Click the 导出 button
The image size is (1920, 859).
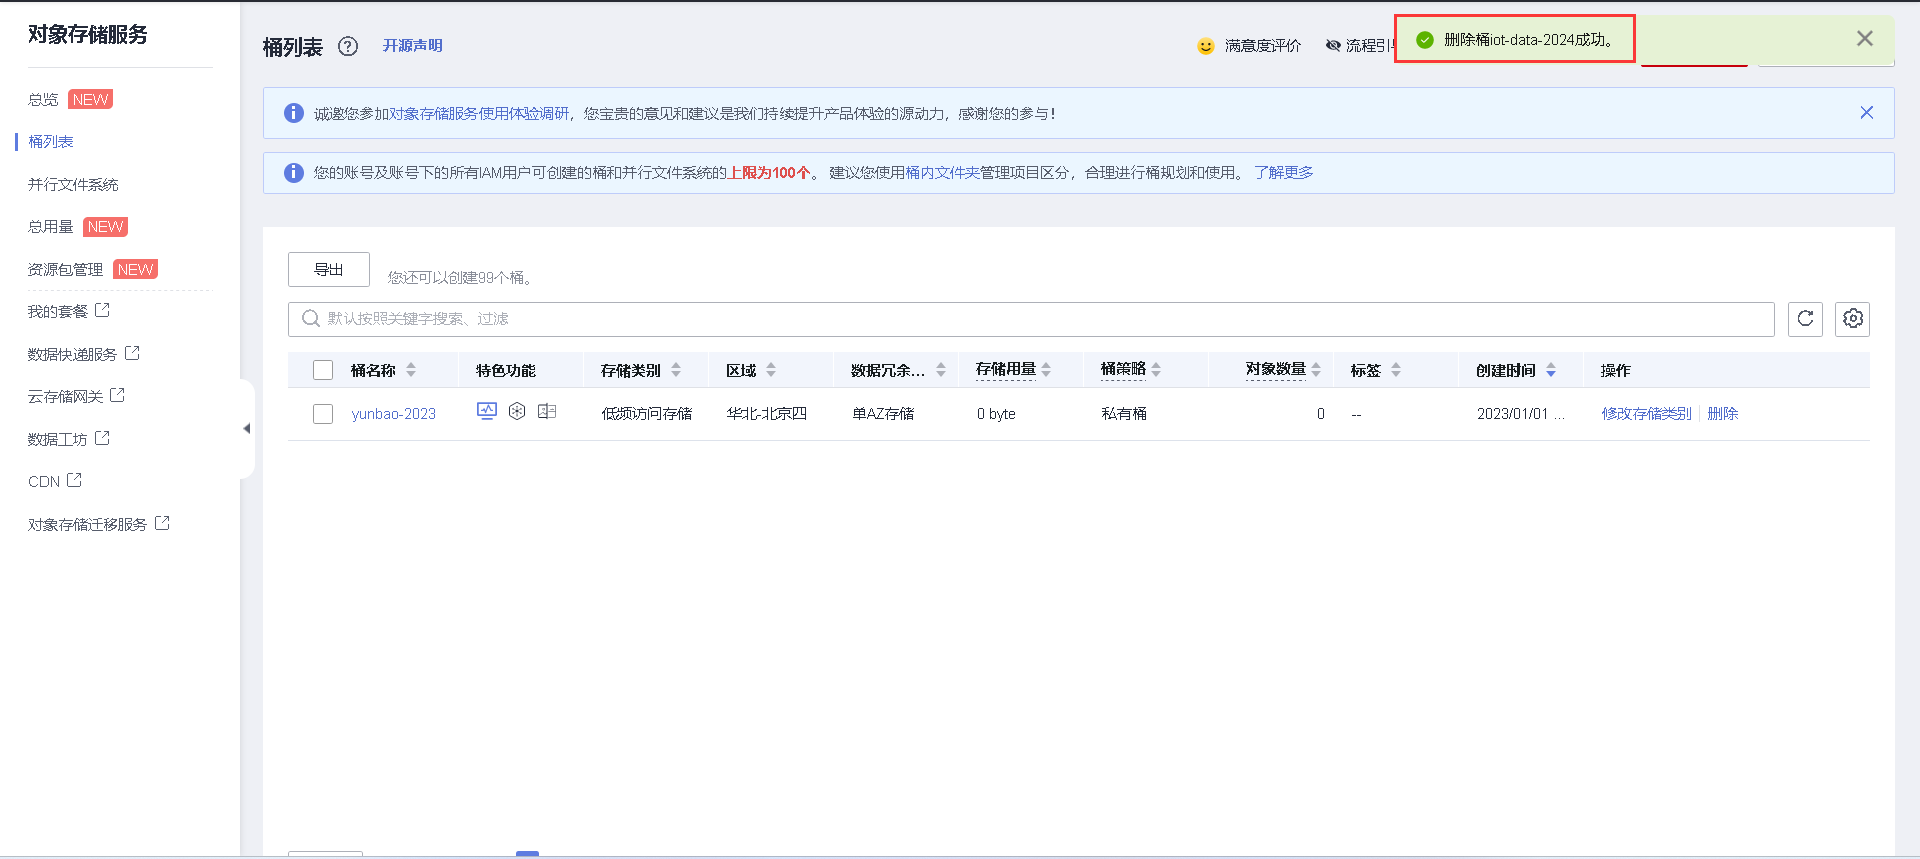329,270
